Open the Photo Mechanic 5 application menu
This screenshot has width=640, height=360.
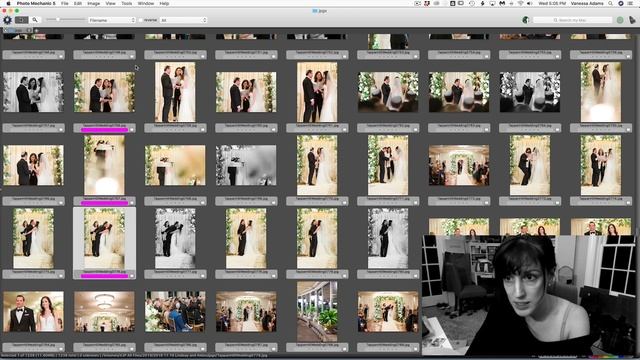(x=36, y=3)
